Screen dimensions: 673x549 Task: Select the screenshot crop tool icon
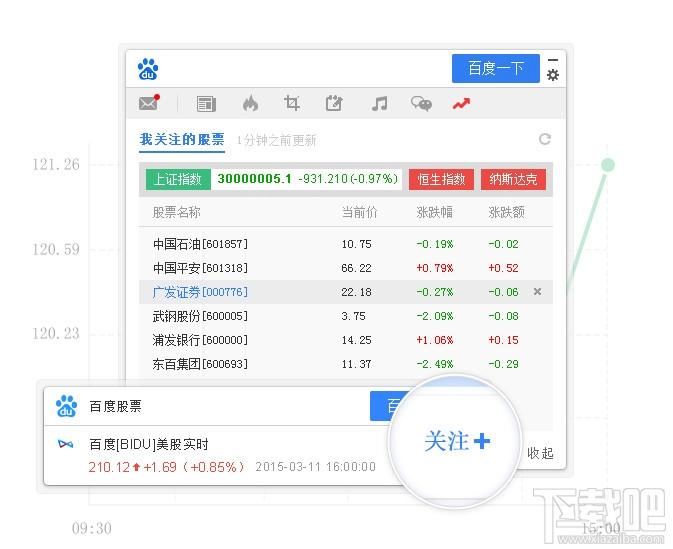click(292, 103)
